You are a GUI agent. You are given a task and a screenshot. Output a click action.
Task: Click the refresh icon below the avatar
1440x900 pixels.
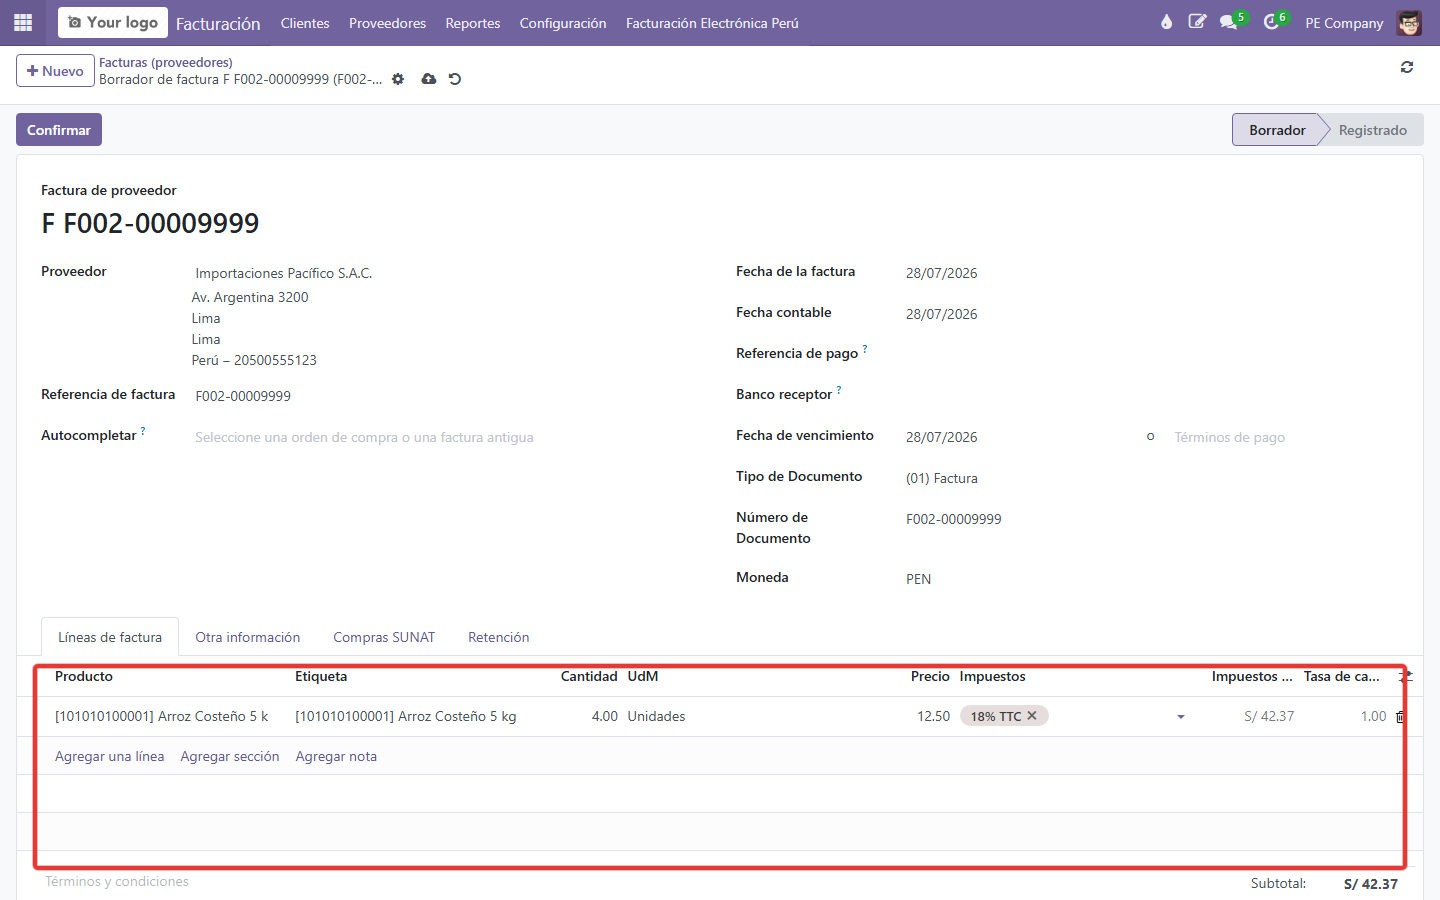pyautogui.click(x=1407, y=67)
